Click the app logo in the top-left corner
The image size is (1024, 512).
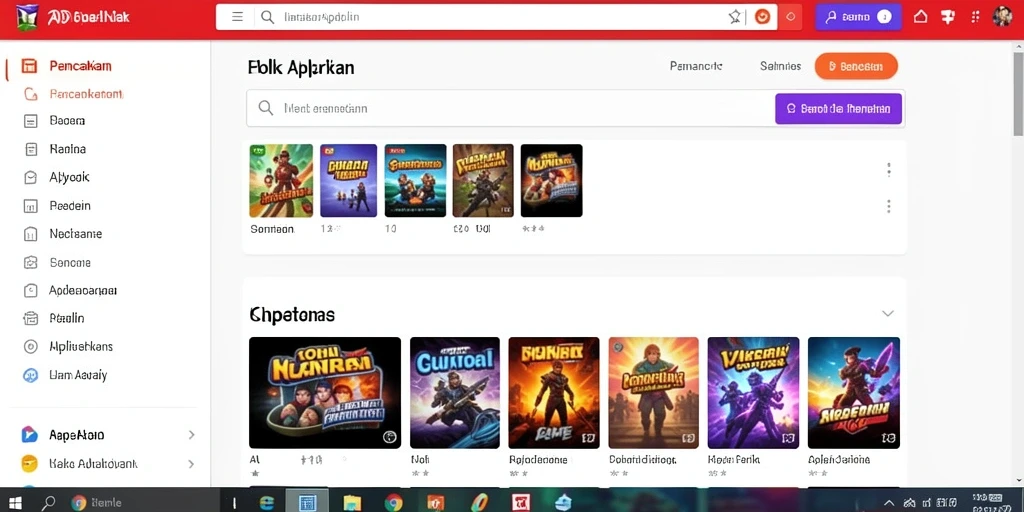pyautogui.click(x=26, y=17)
